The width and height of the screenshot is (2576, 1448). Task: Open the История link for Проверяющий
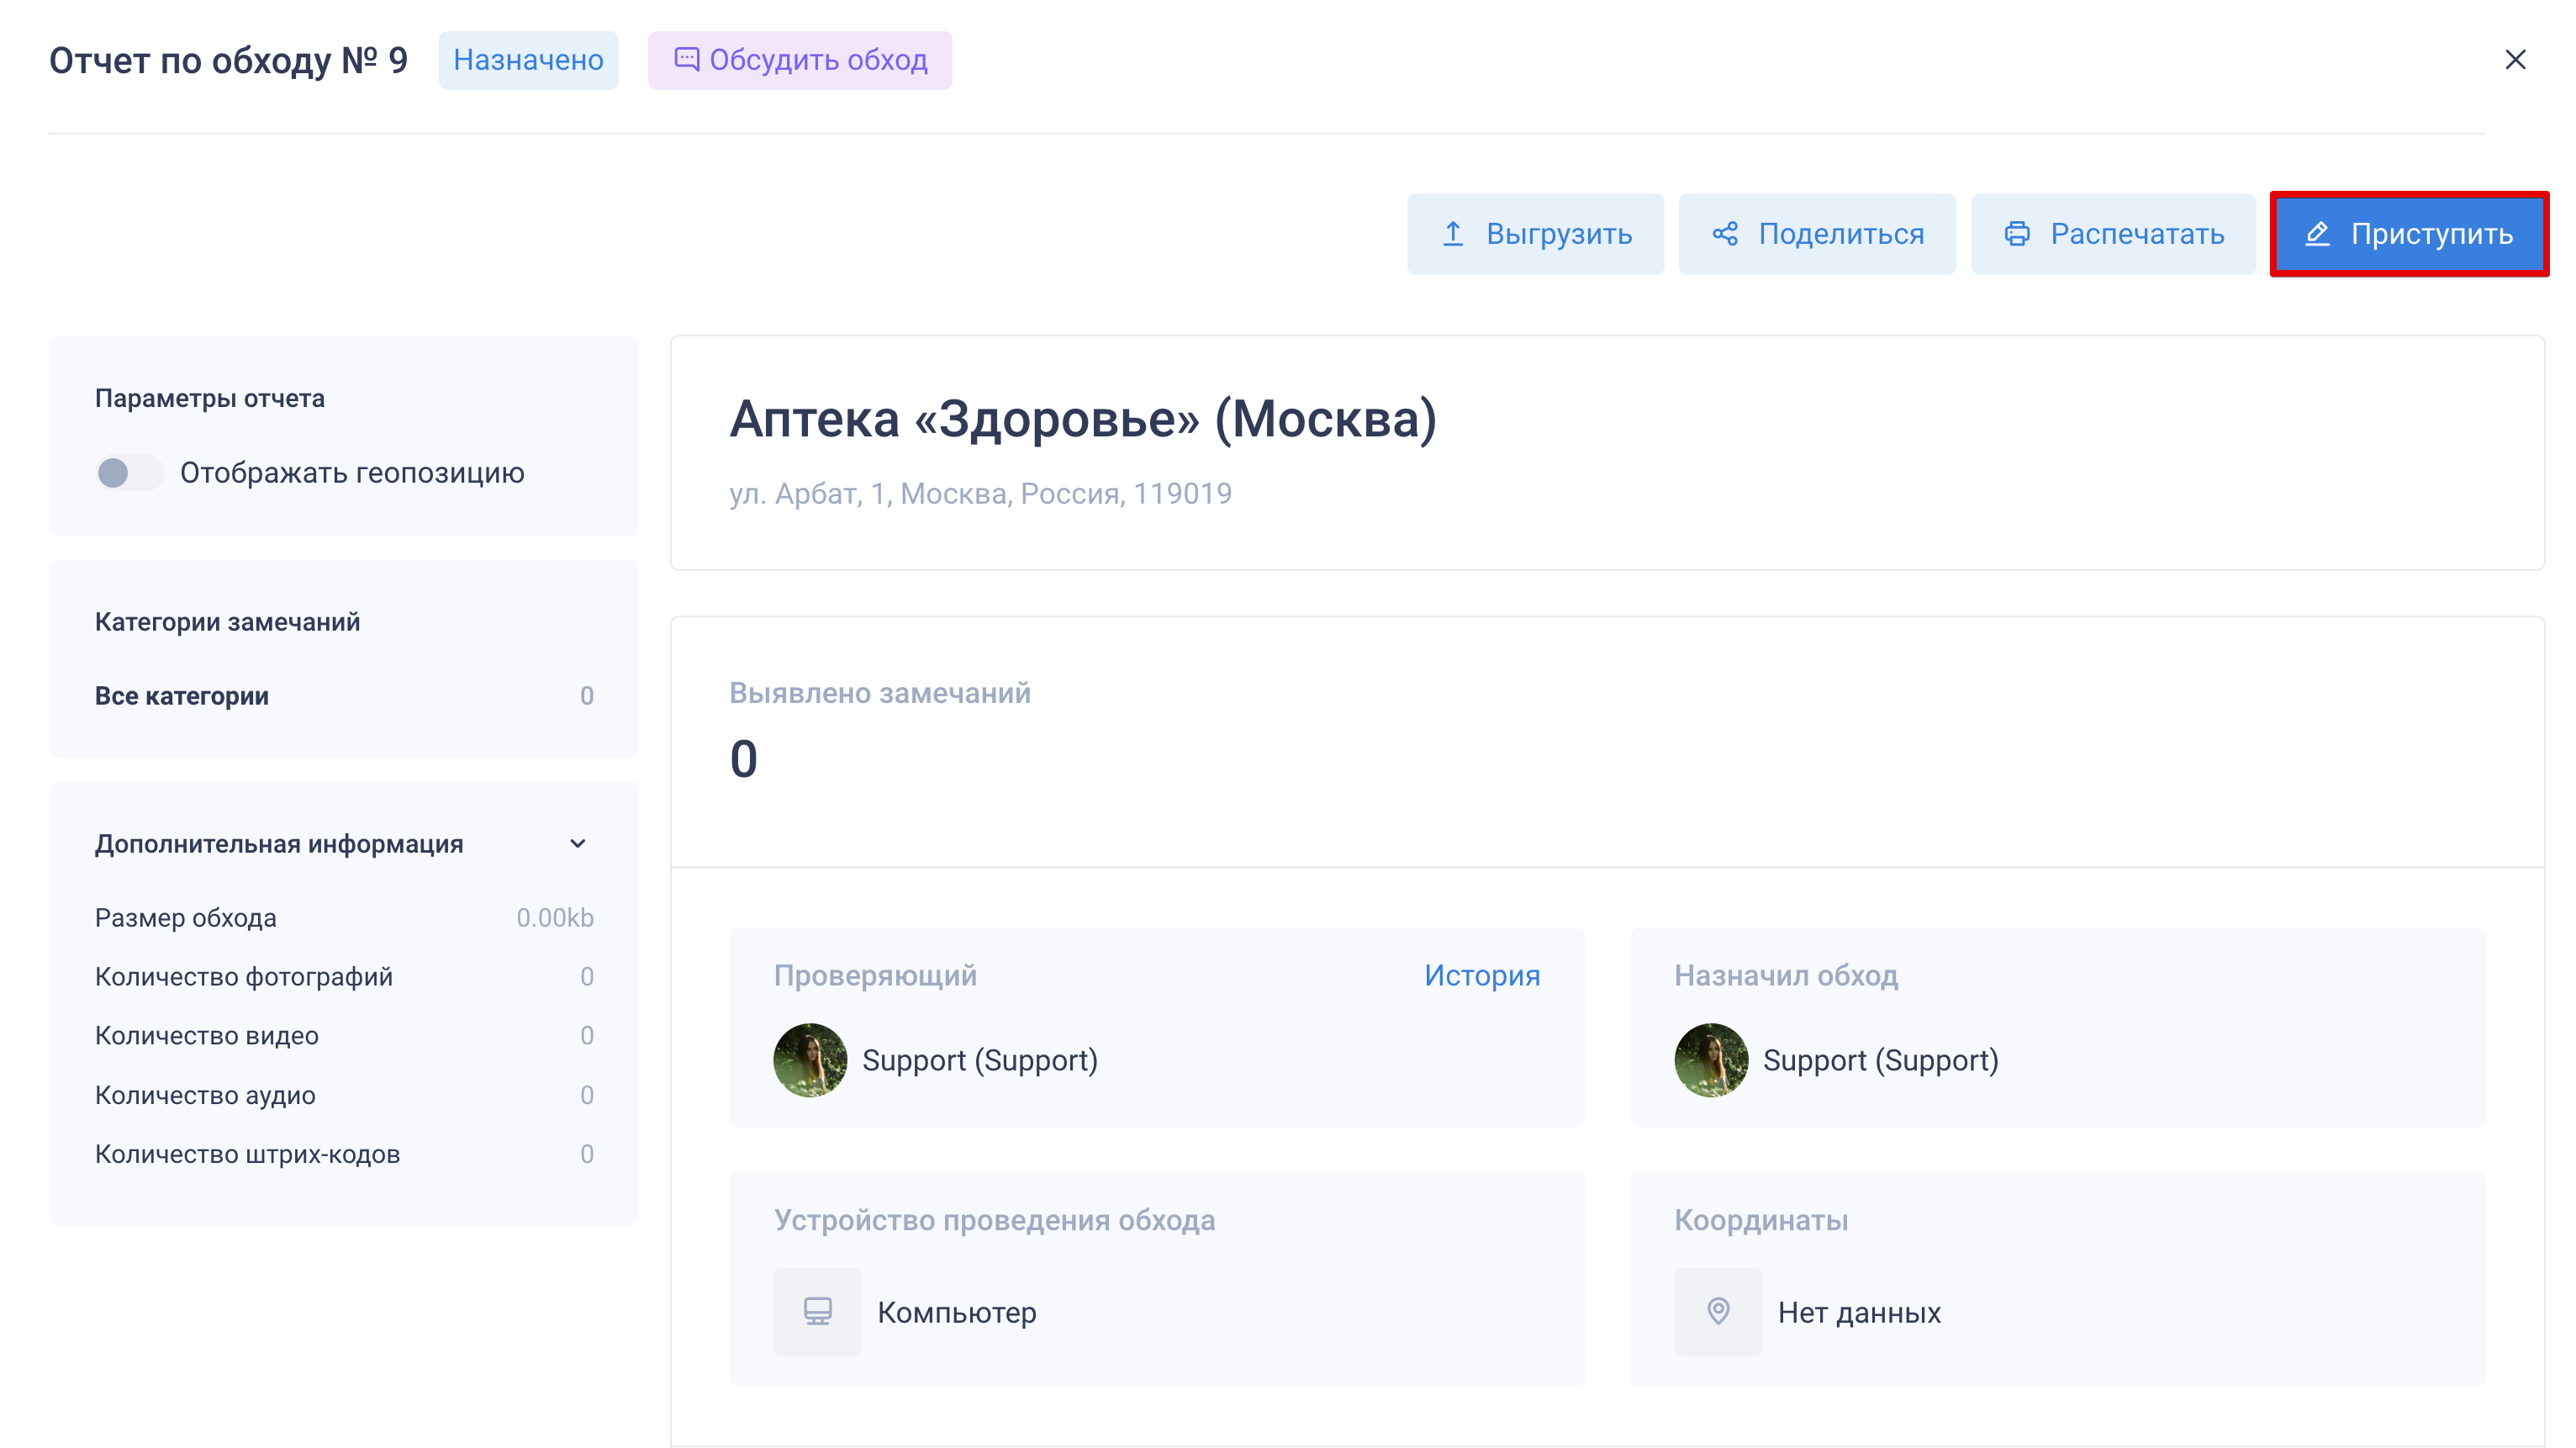pos(1481,975)
